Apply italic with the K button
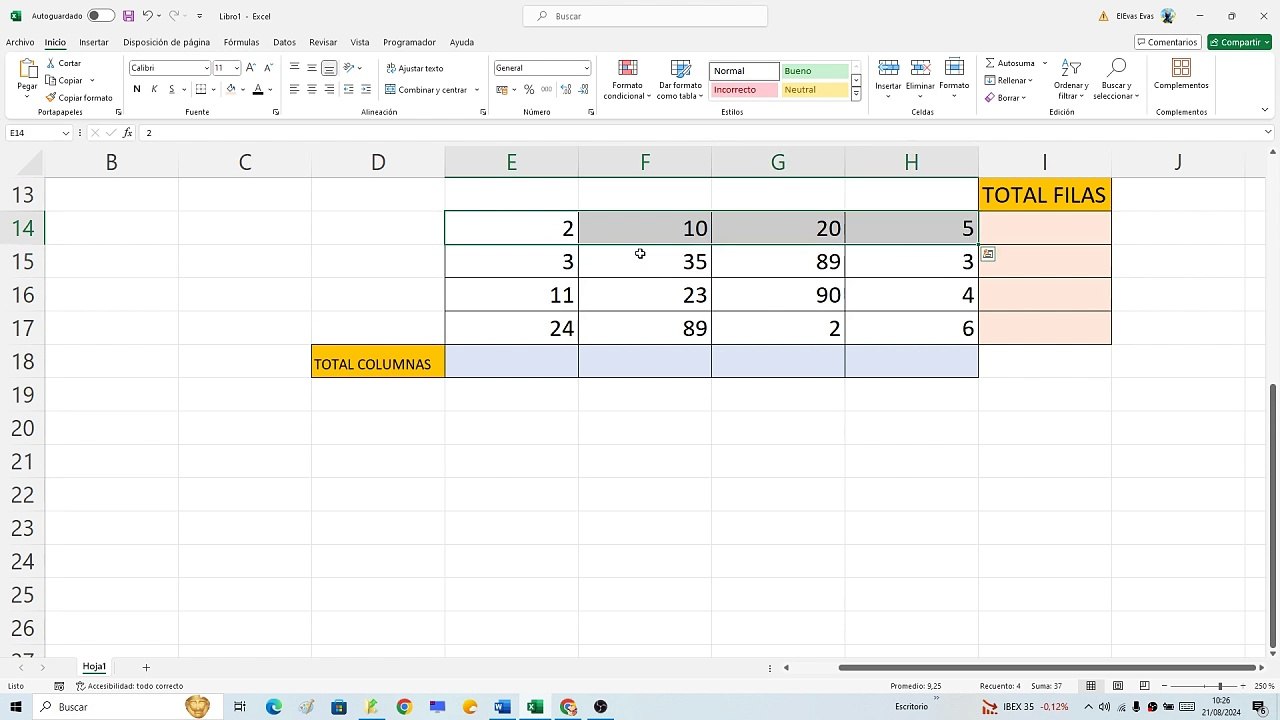This screenshot has height=720, width=1280. 154,89
